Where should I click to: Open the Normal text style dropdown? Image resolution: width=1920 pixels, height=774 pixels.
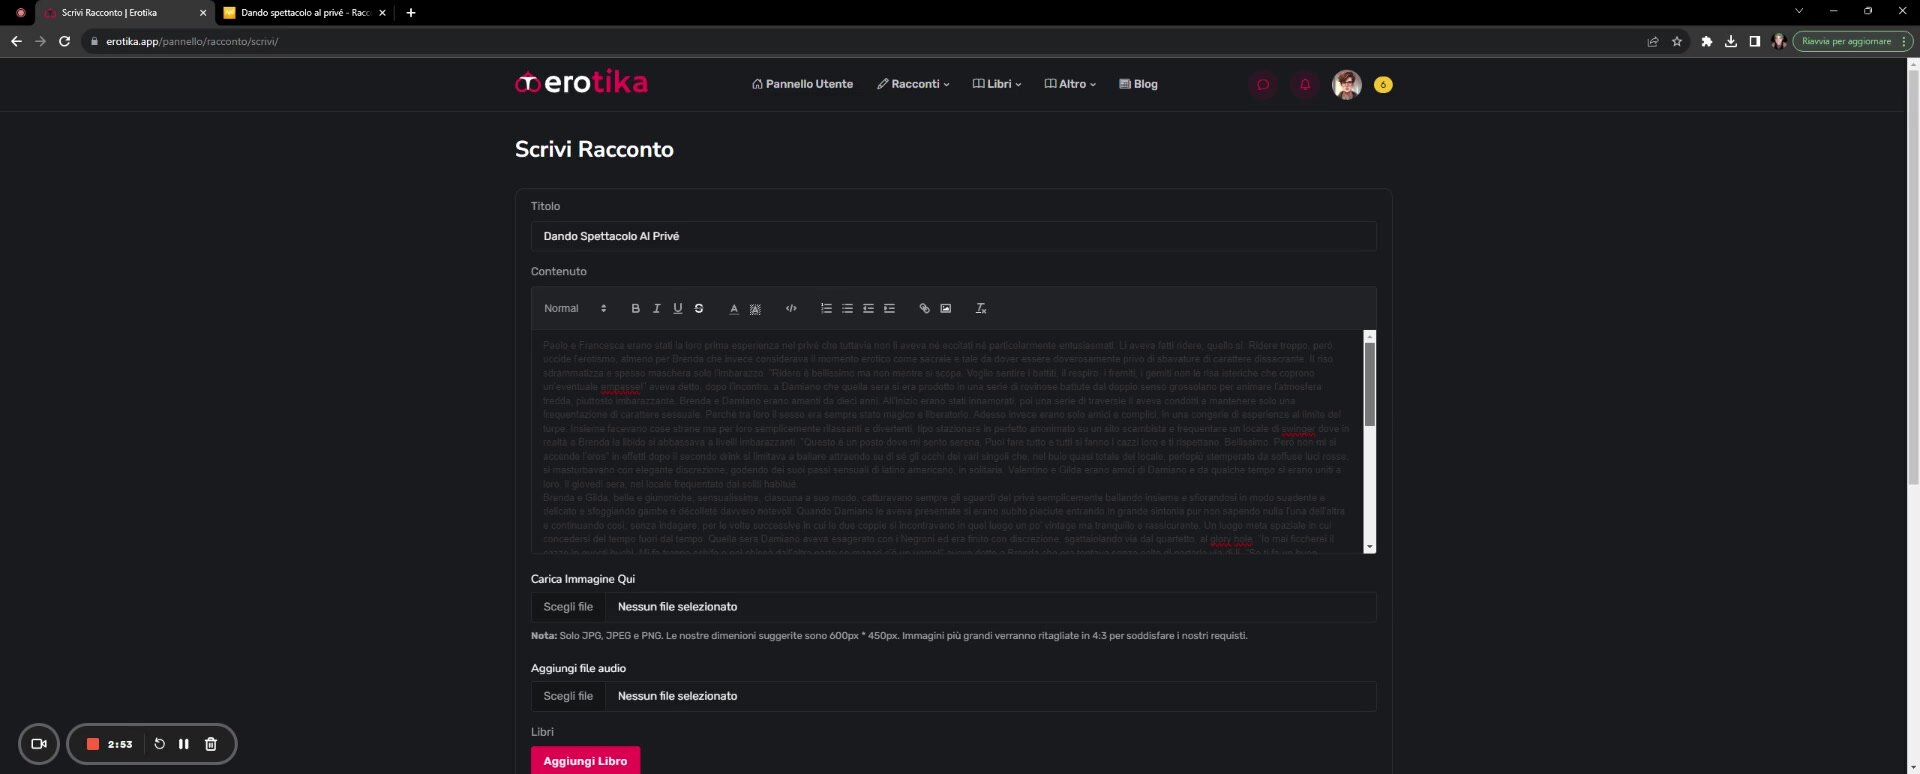click(x=575, y=309)
